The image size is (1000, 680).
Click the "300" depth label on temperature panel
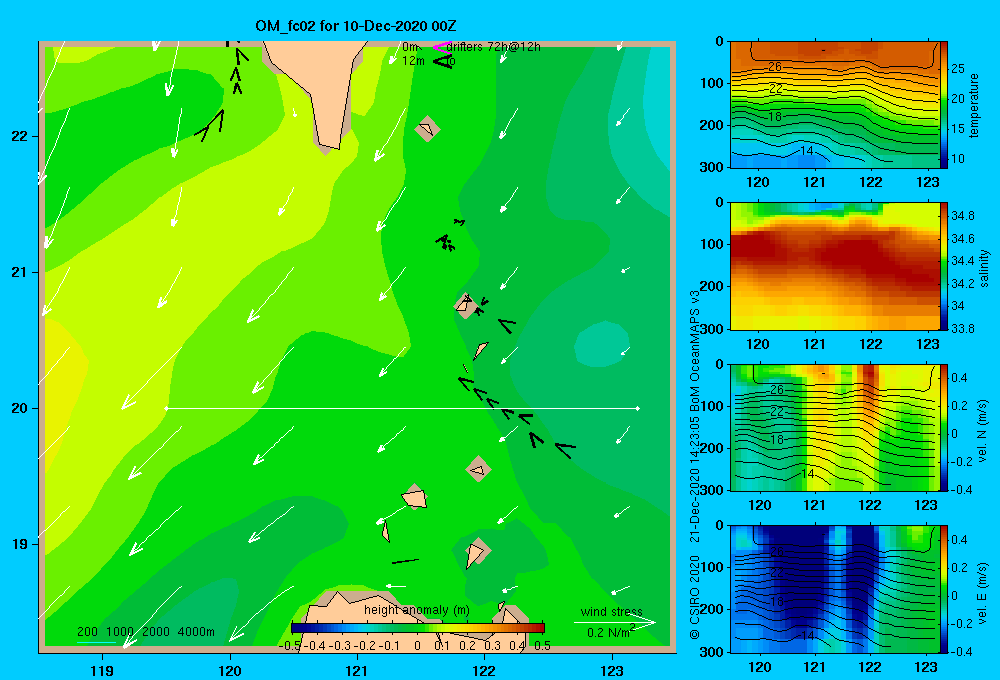tap(711, 167)
